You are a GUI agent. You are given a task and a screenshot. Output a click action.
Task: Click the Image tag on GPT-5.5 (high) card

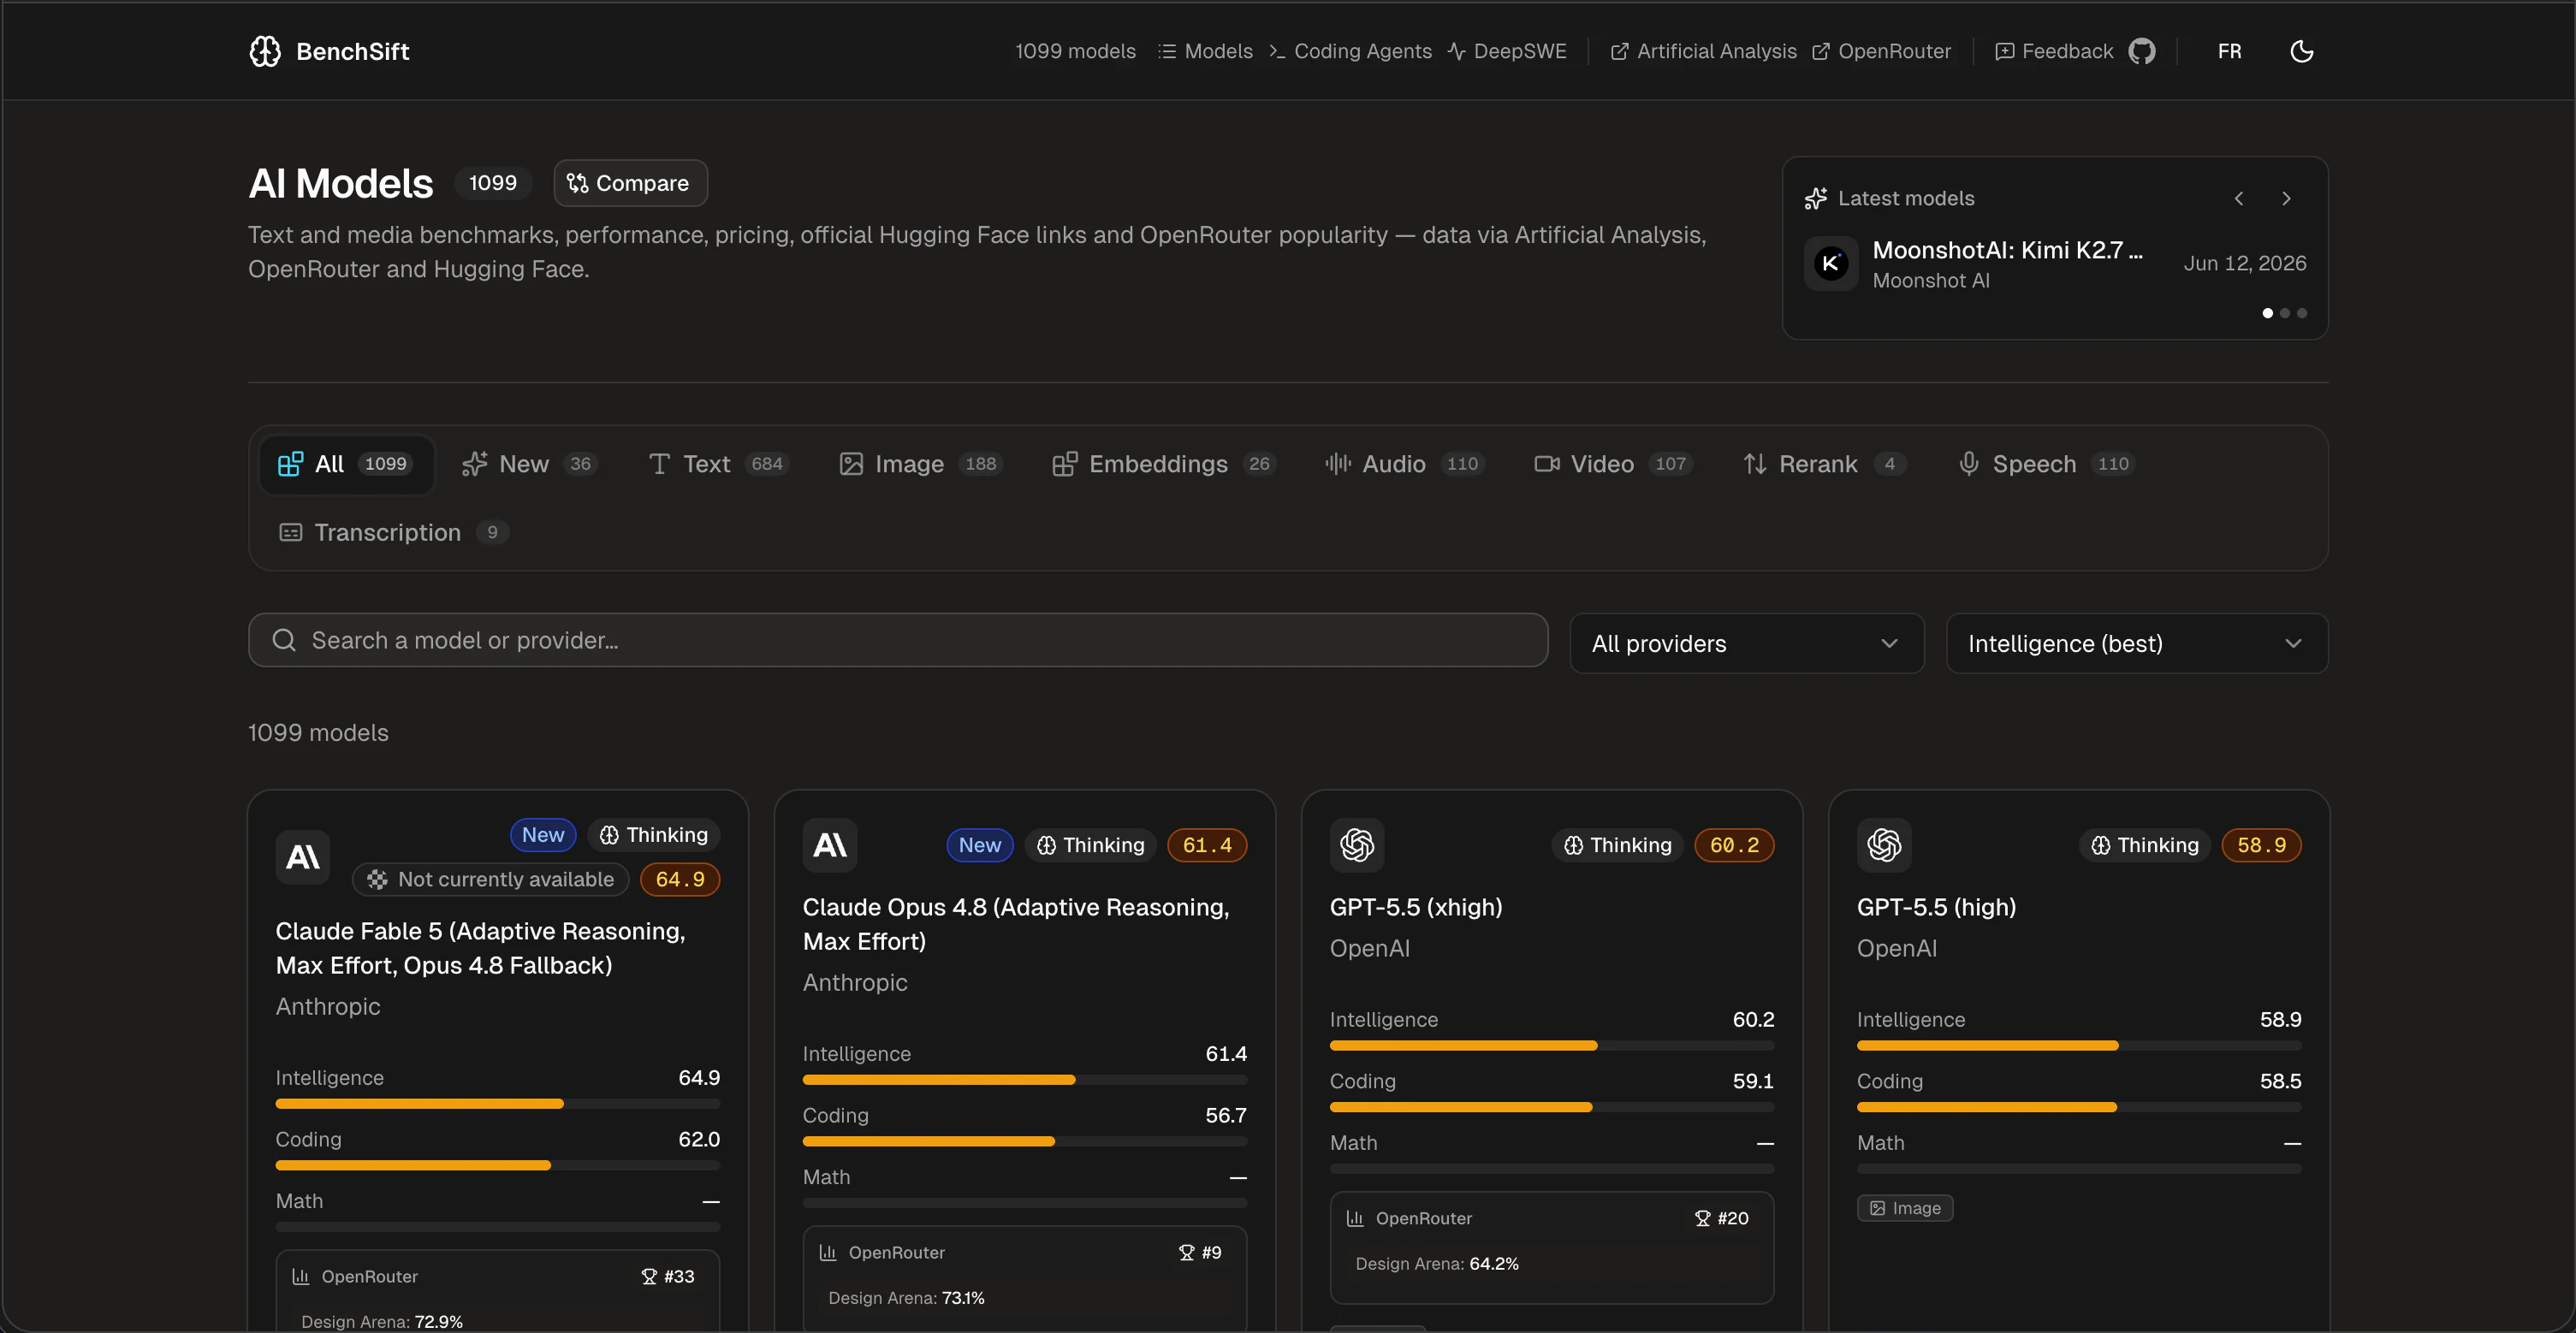(1905, 1208)
